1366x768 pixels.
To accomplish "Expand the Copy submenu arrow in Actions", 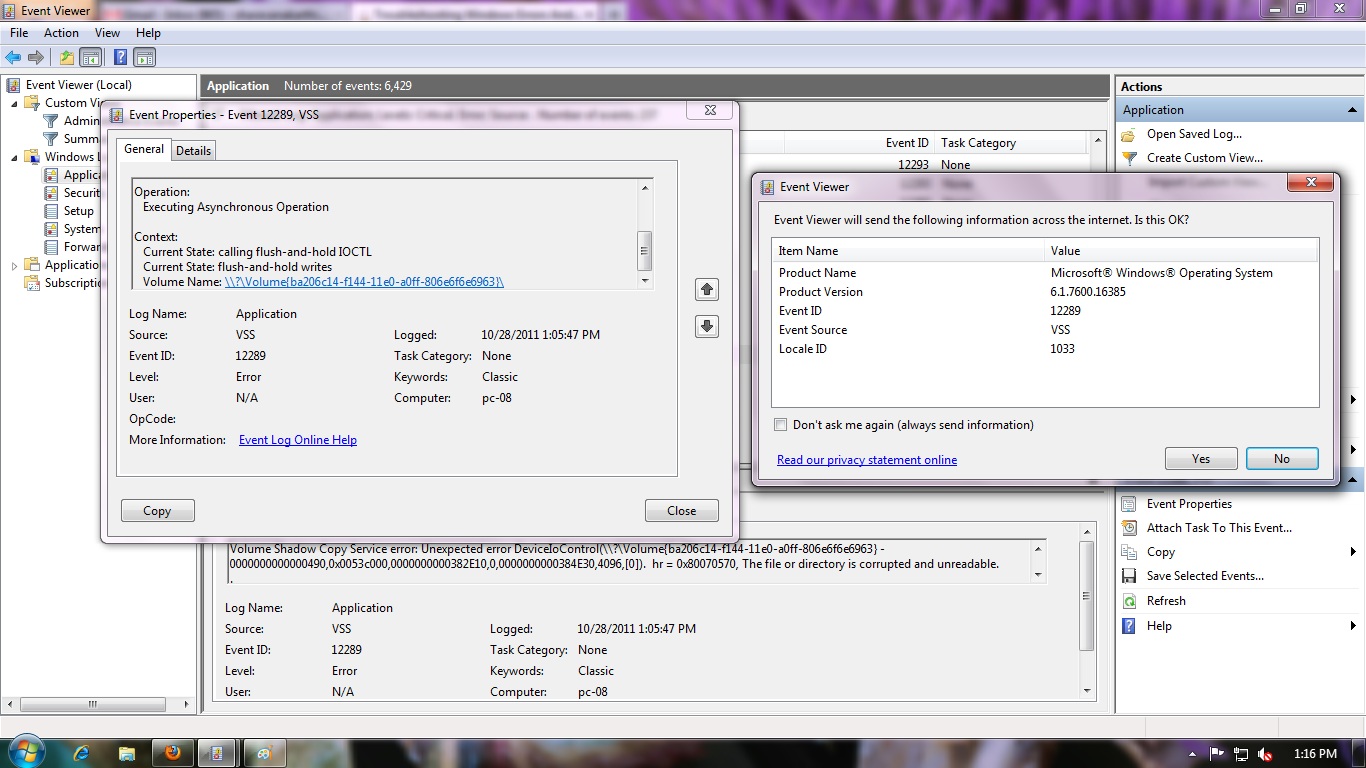I will pyautogui.click(x=1353, y=552).
